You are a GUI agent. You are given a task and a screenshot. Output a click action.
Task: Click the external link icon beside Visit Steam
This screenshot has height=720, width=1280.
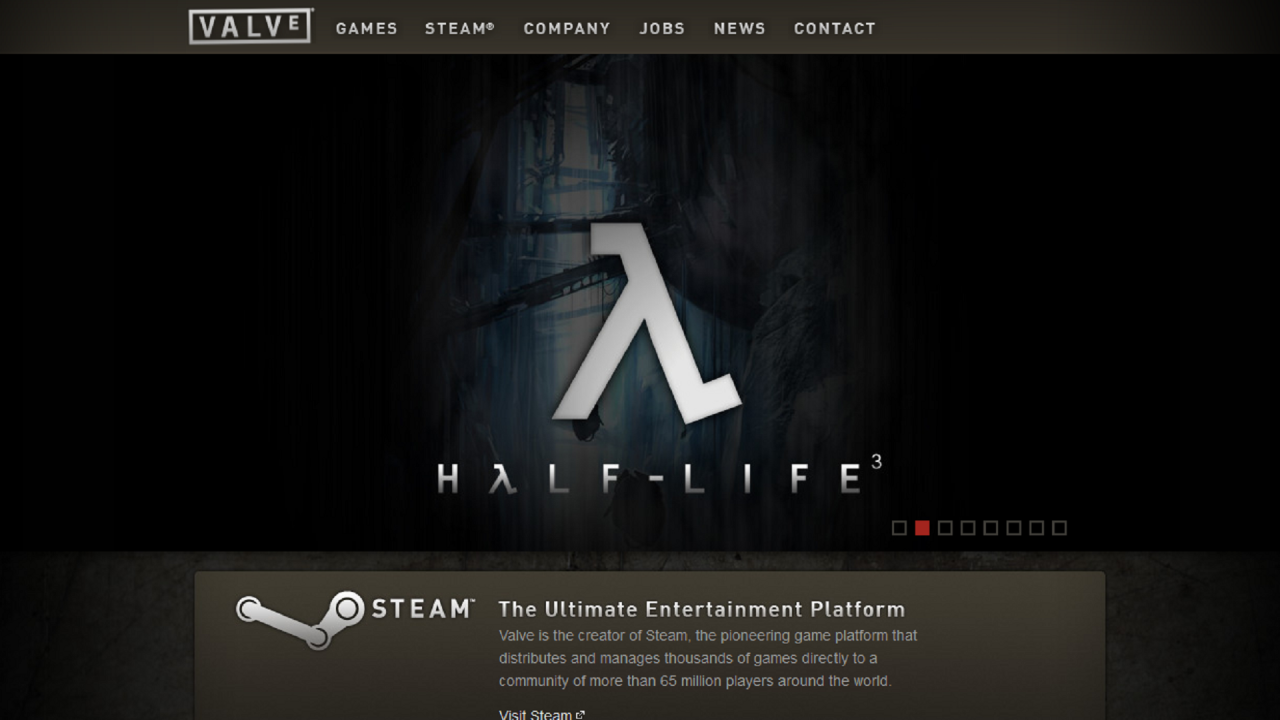point(580,715)
